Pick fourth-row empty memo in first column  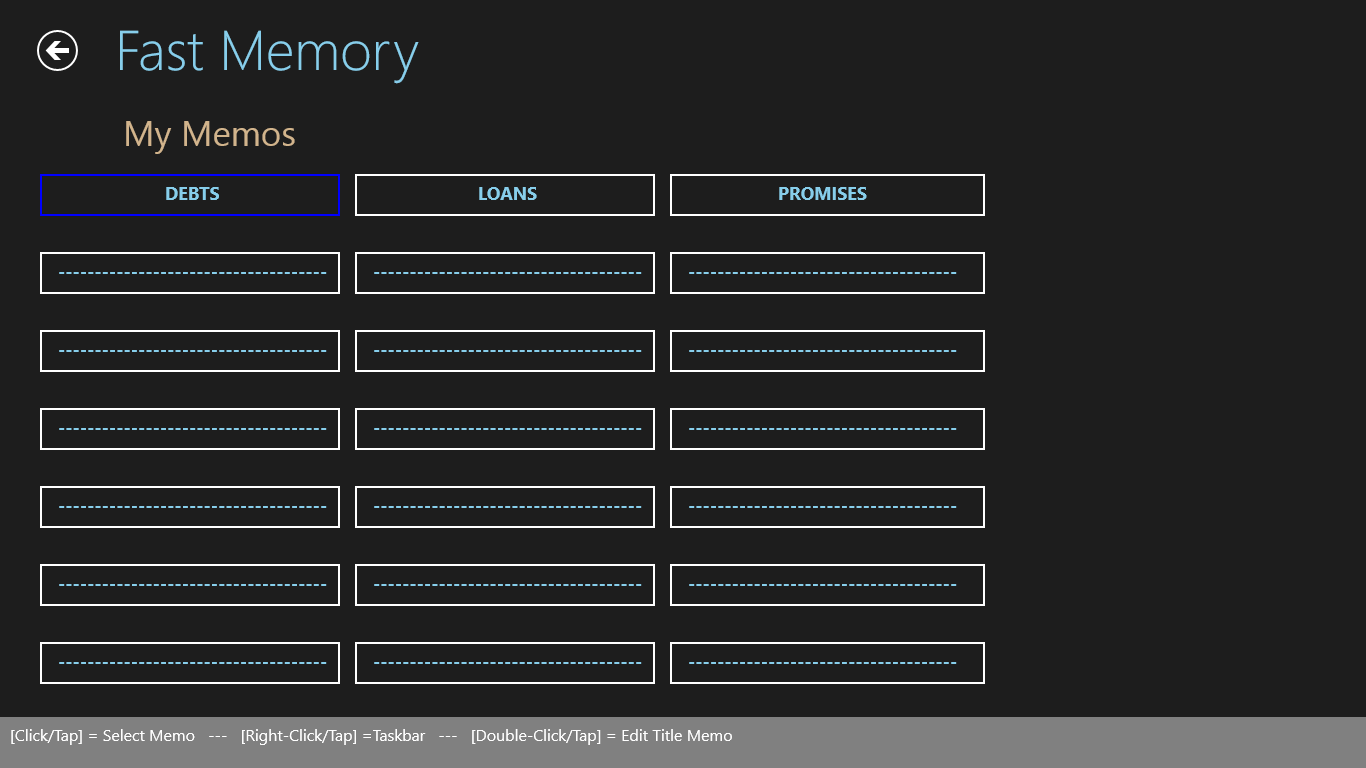click(x=190, y=429)
